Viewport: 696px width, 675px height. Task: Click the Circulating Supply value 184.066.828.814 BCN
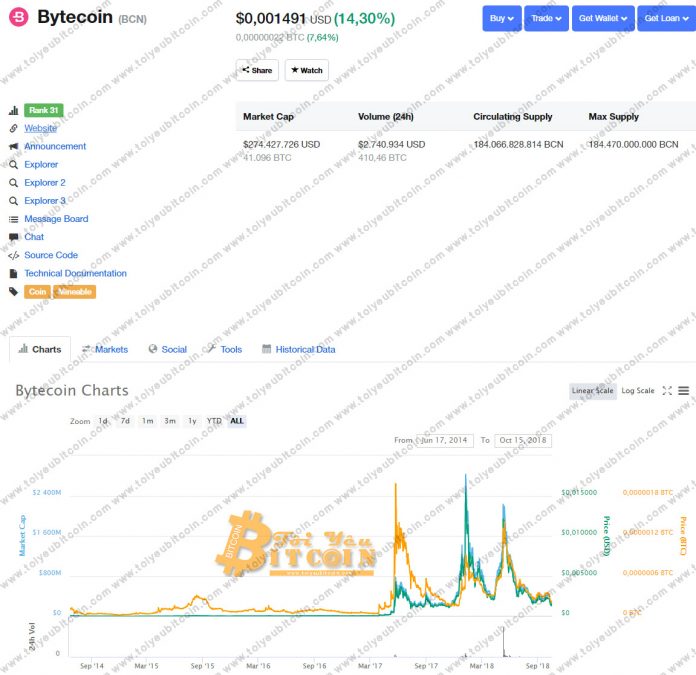(x=518, y=145)
